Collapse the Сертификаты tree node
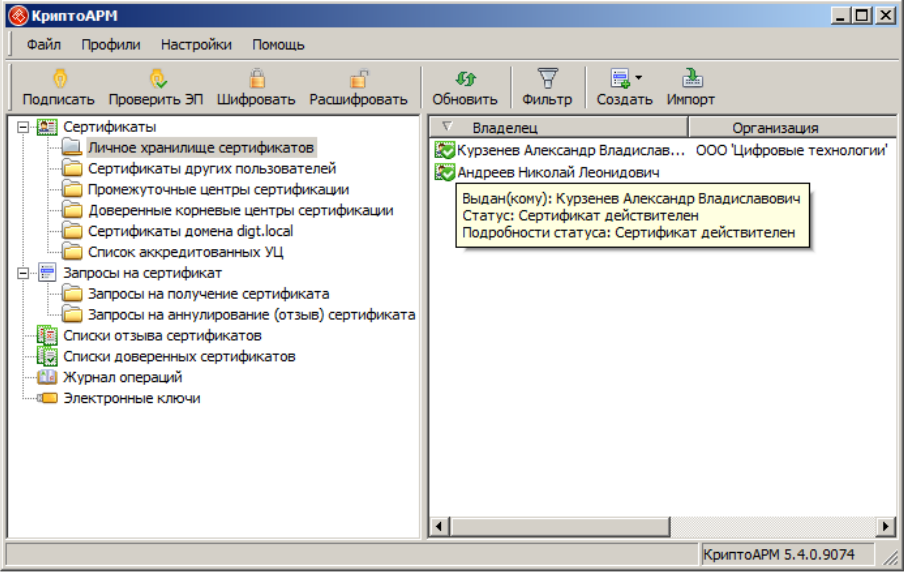Screen dimensions: 904x572 pyautogui.click(x=23, y=127)
